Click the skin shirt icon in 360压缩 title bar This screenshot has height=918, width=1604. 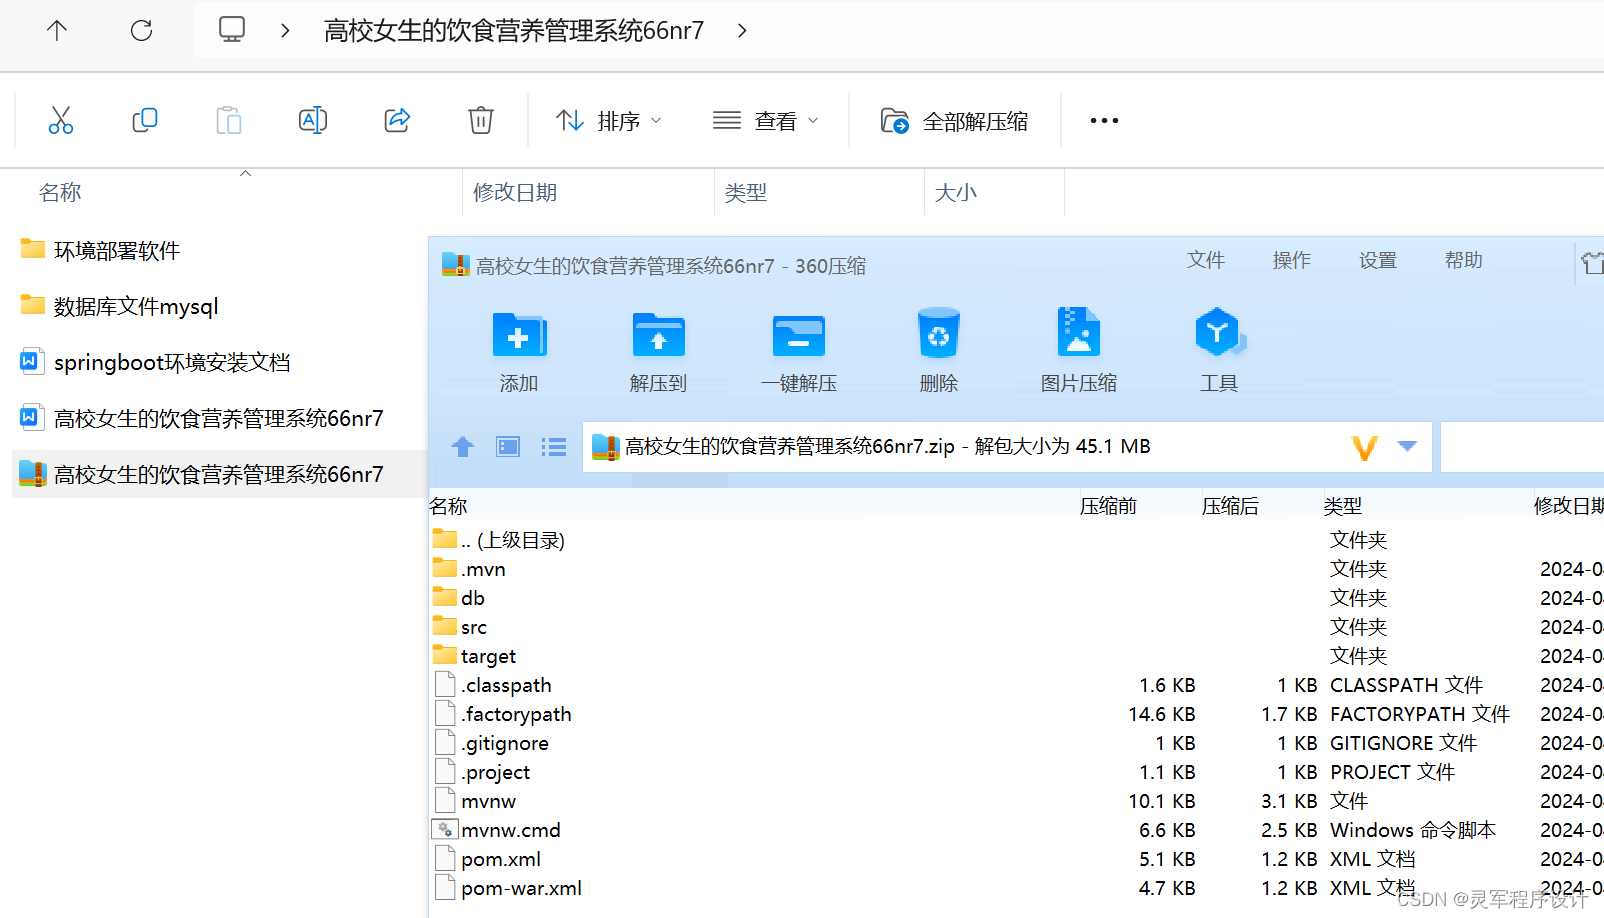pyautogui.click(x=1592, y=263)
